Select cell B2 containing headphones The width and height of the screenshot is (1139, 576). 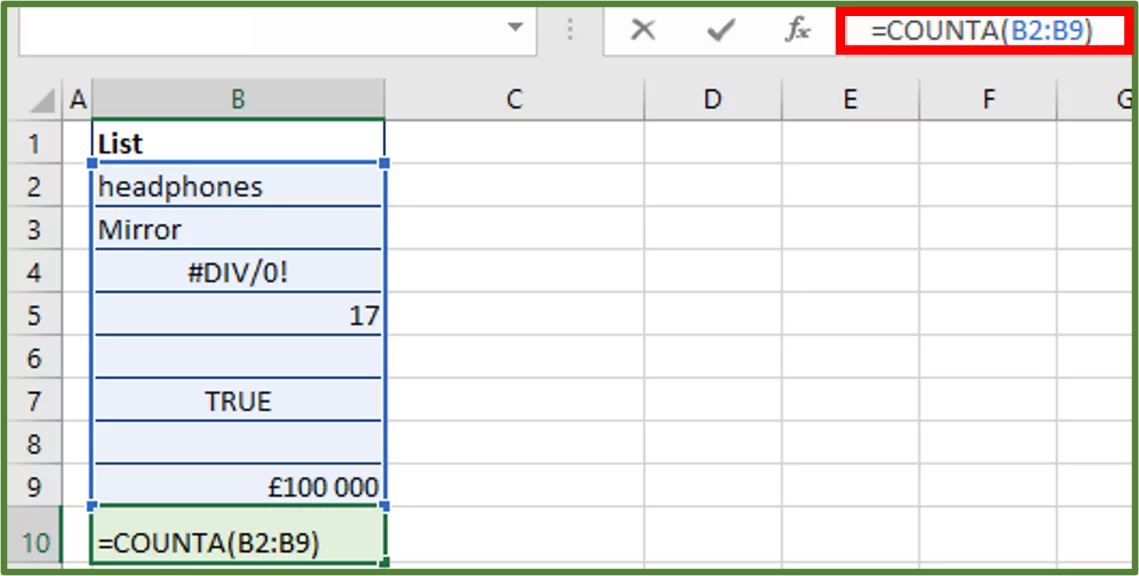[237, 186]
